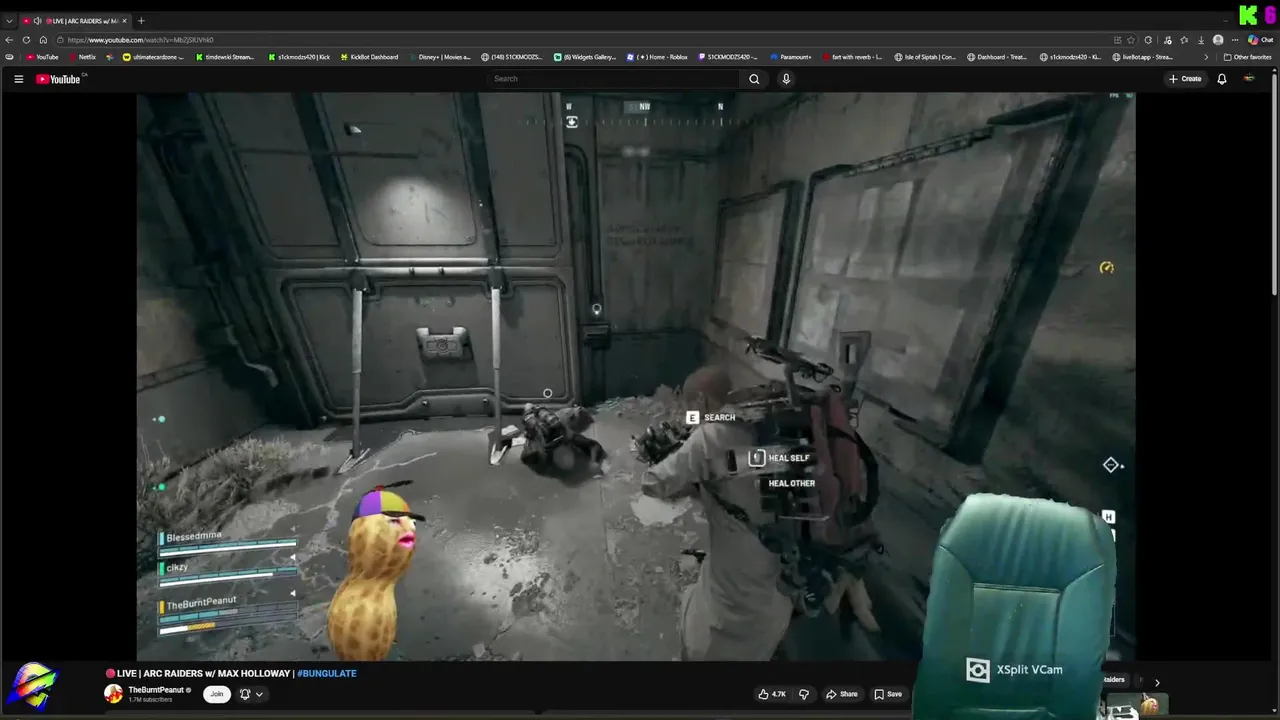
Task: Open s1ckmodzs420 | Kick bookmark
Action: (x=297, y=57)
